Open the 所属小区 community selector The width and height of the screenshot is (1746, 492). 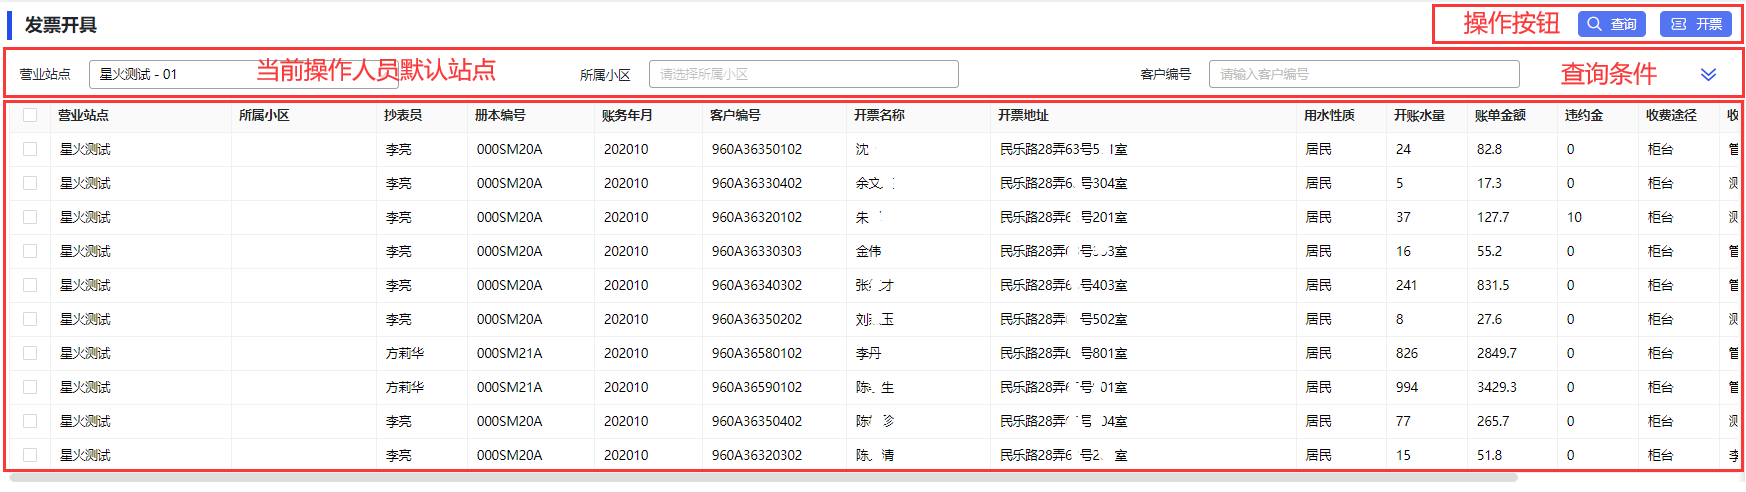pos(804,74)
